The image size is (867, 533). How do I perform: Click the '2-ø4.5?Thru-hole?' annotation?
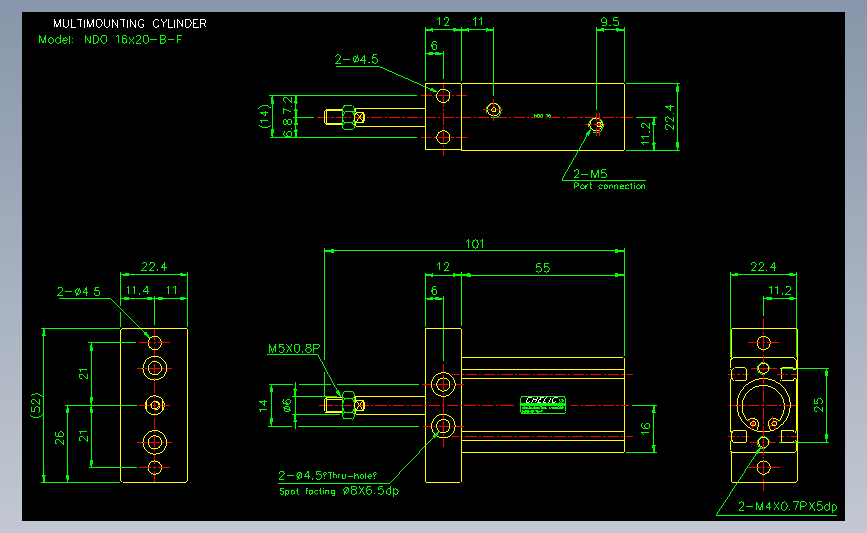327,475
